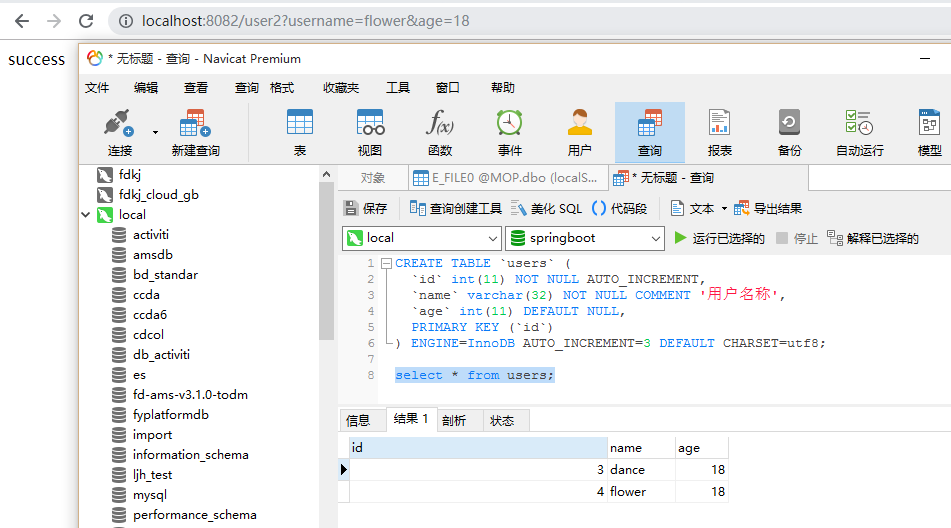Run selected query (运行已选择的)
Image resolution: width=951 pixels, height=528 pixels.
[719, 238]
